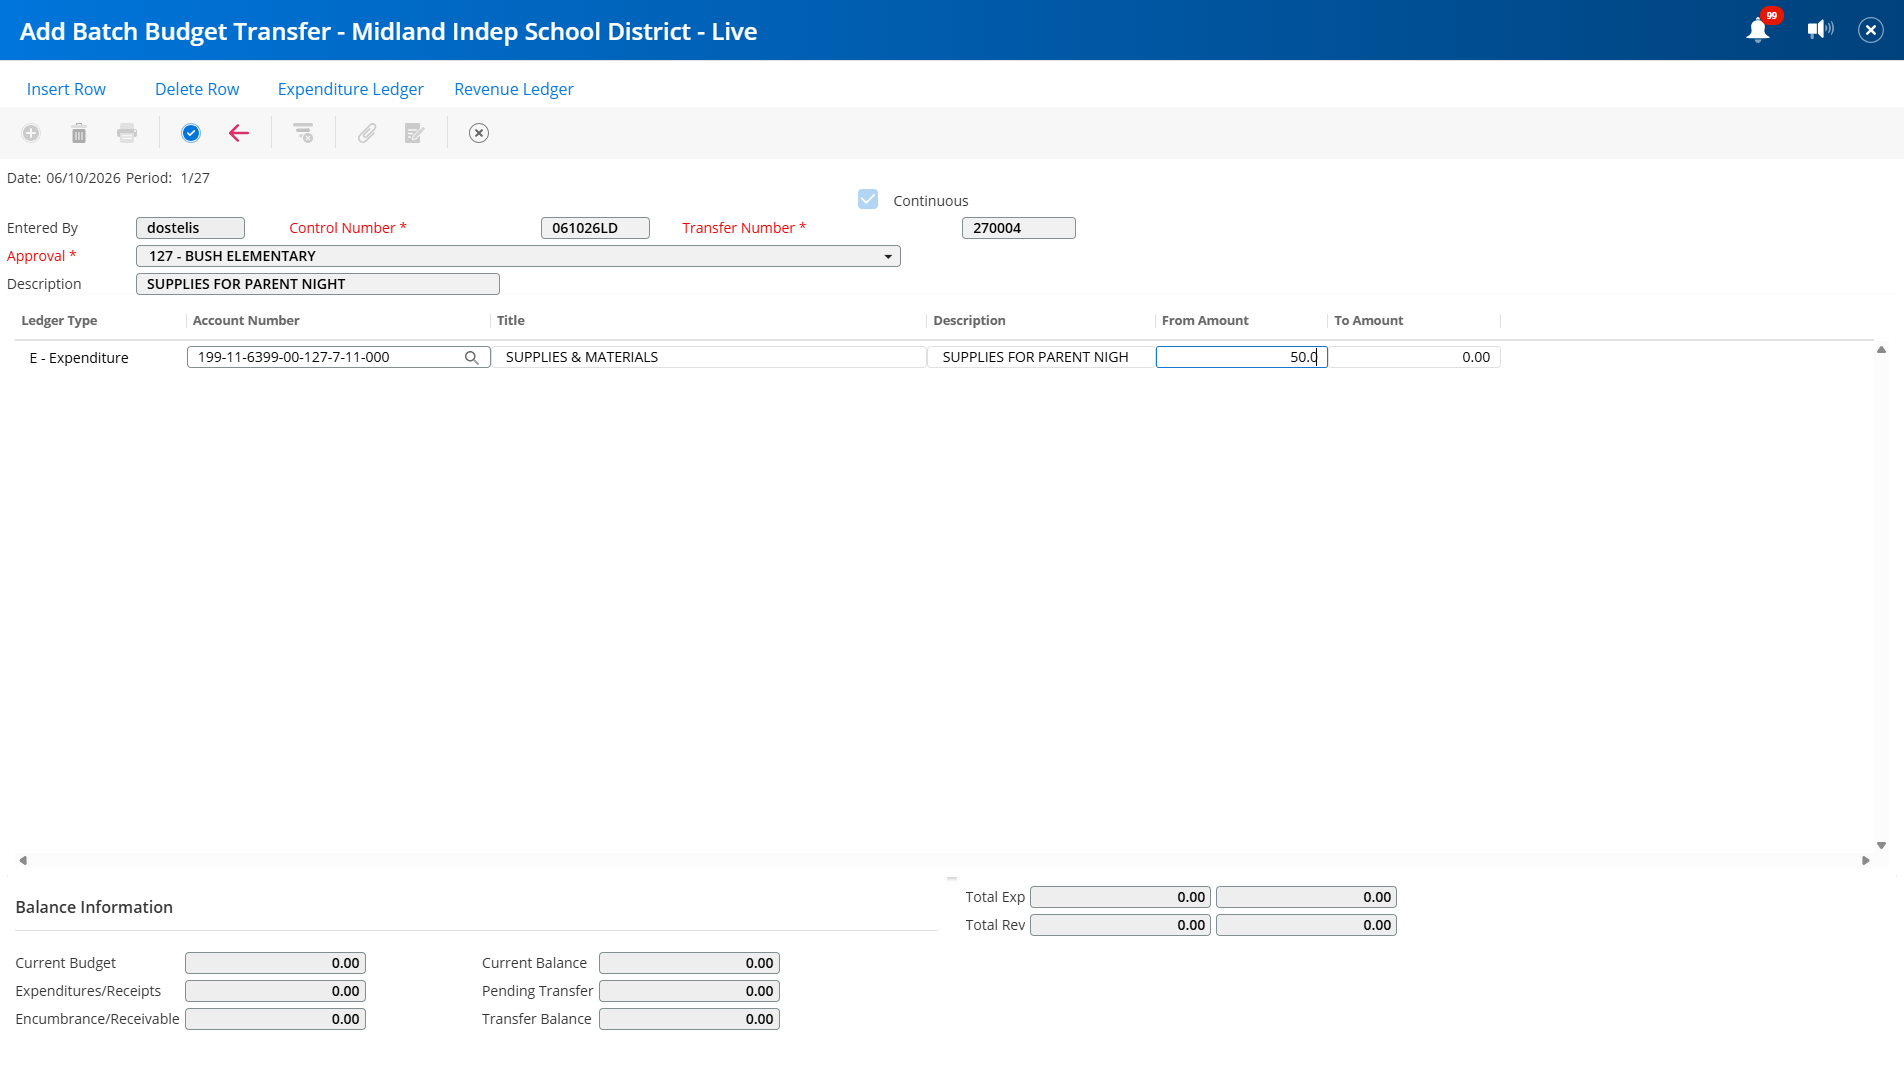Open Expenditure Ledger
The height and width of the screenshot is (1078, 1904).
351,89
